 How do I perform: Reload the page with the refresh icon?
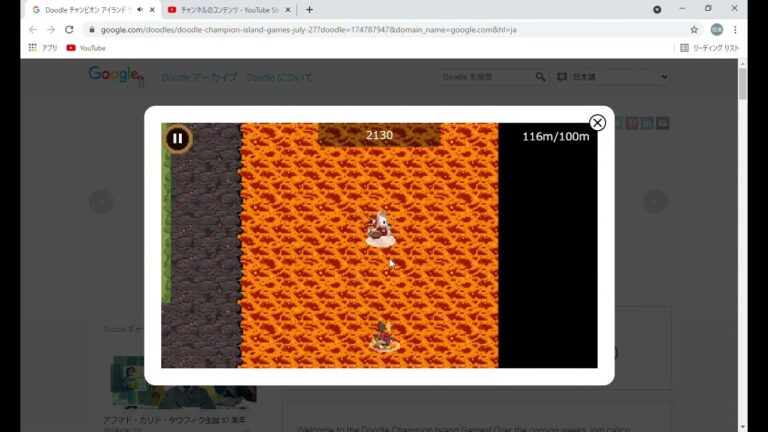pyautogui.click(x=69, y=30)
